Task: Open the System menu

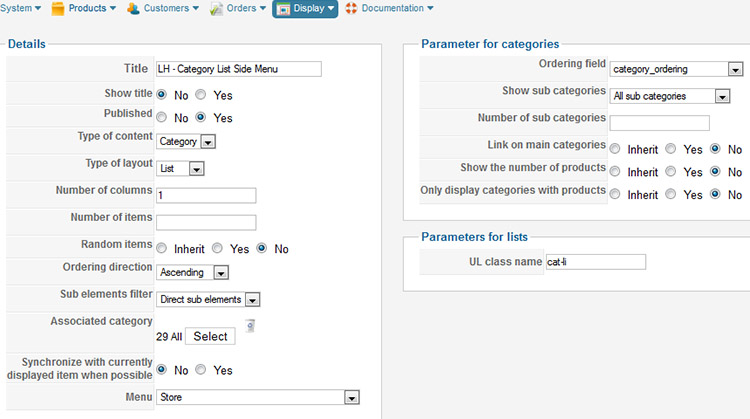Action: [x=20, y=8]
